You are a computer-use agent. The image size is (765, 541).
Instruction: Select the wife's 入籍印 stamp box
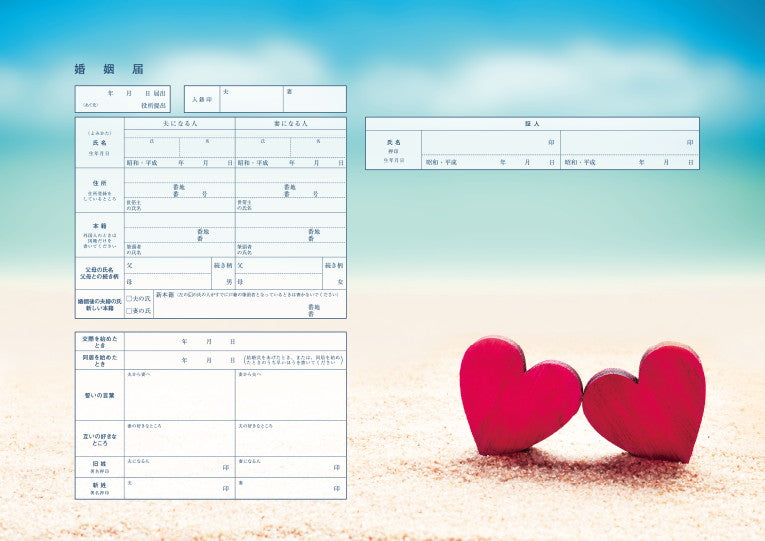(x=314, y=100)
